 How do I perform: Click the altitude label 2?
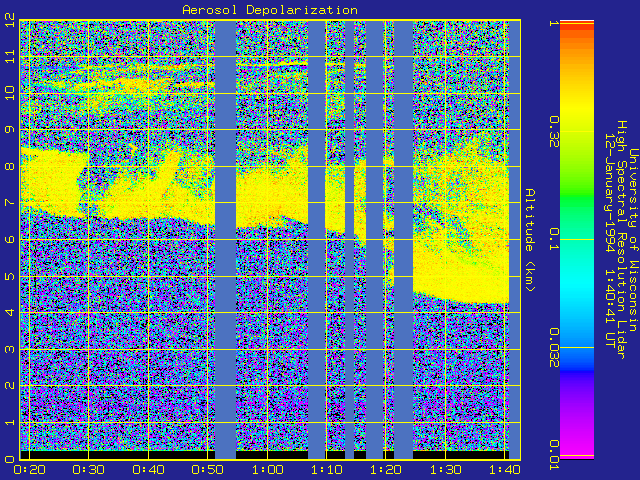click(10, 385)
